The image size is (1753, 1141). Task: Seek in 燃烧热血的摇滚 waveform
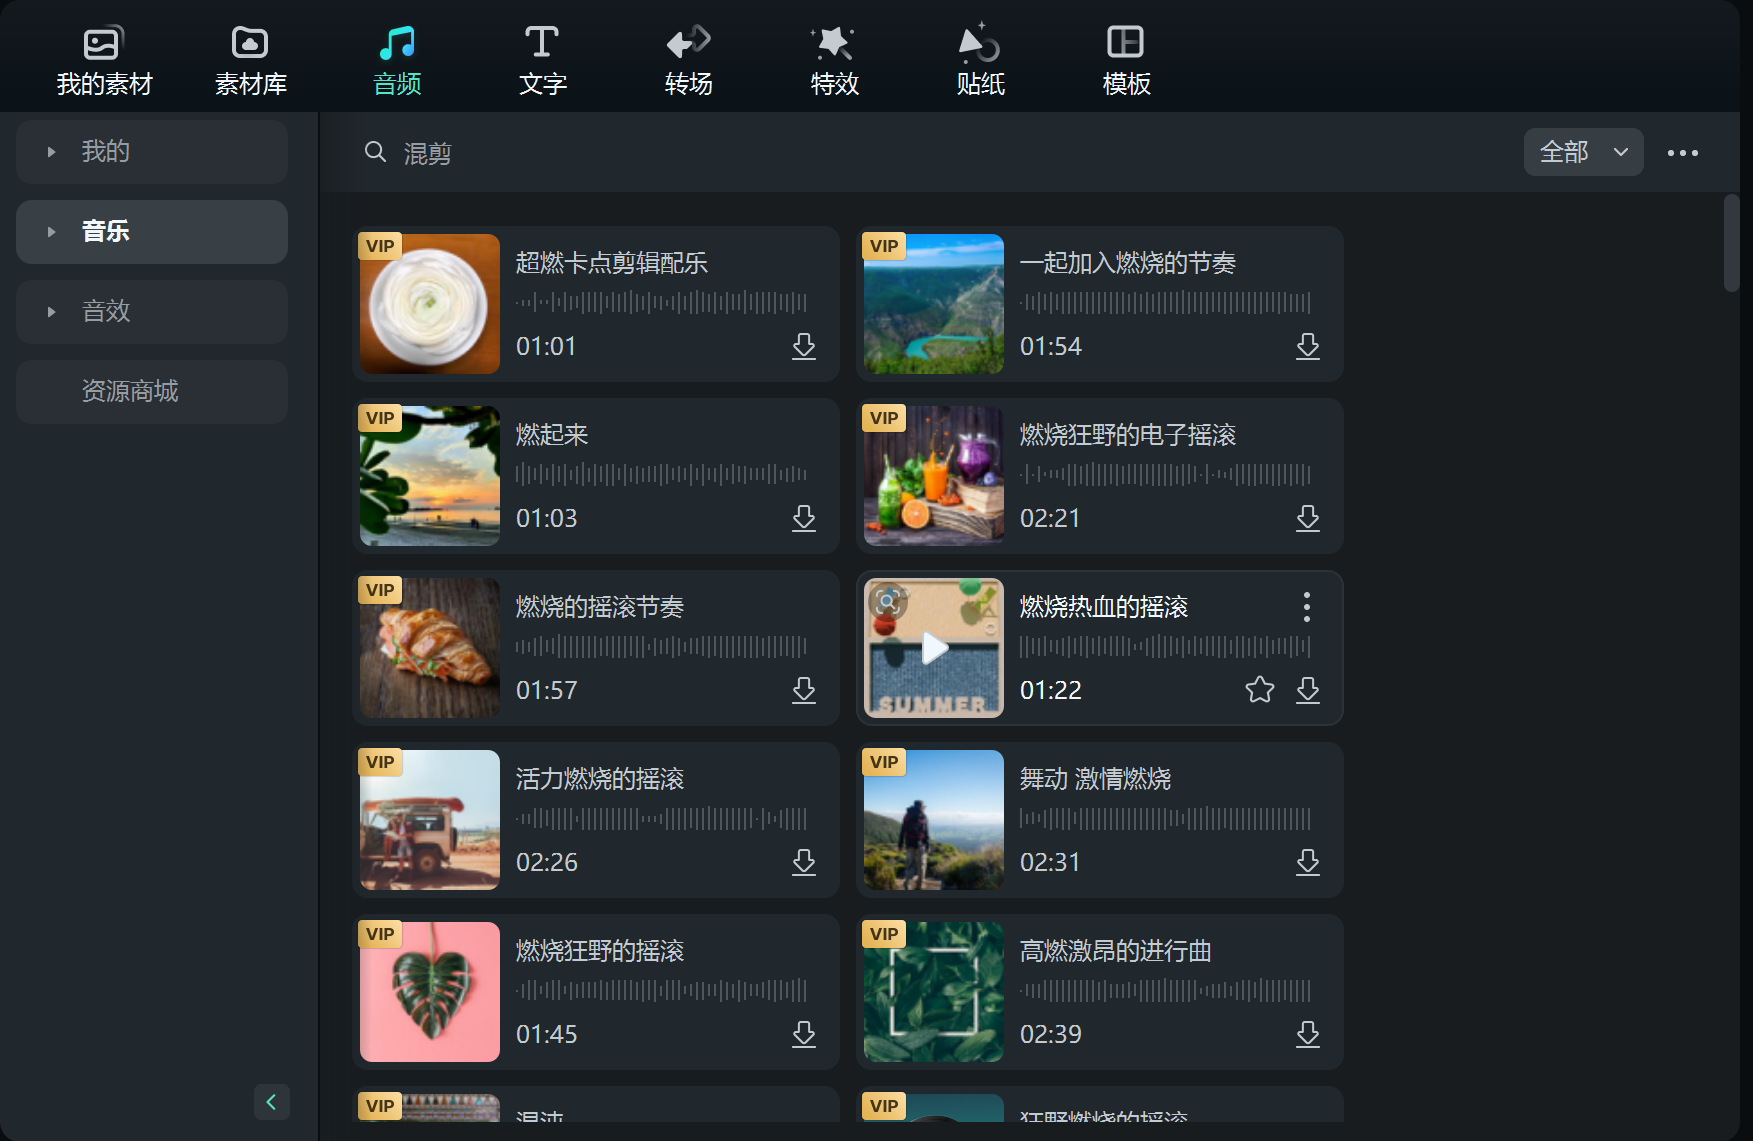[1165, 646]
